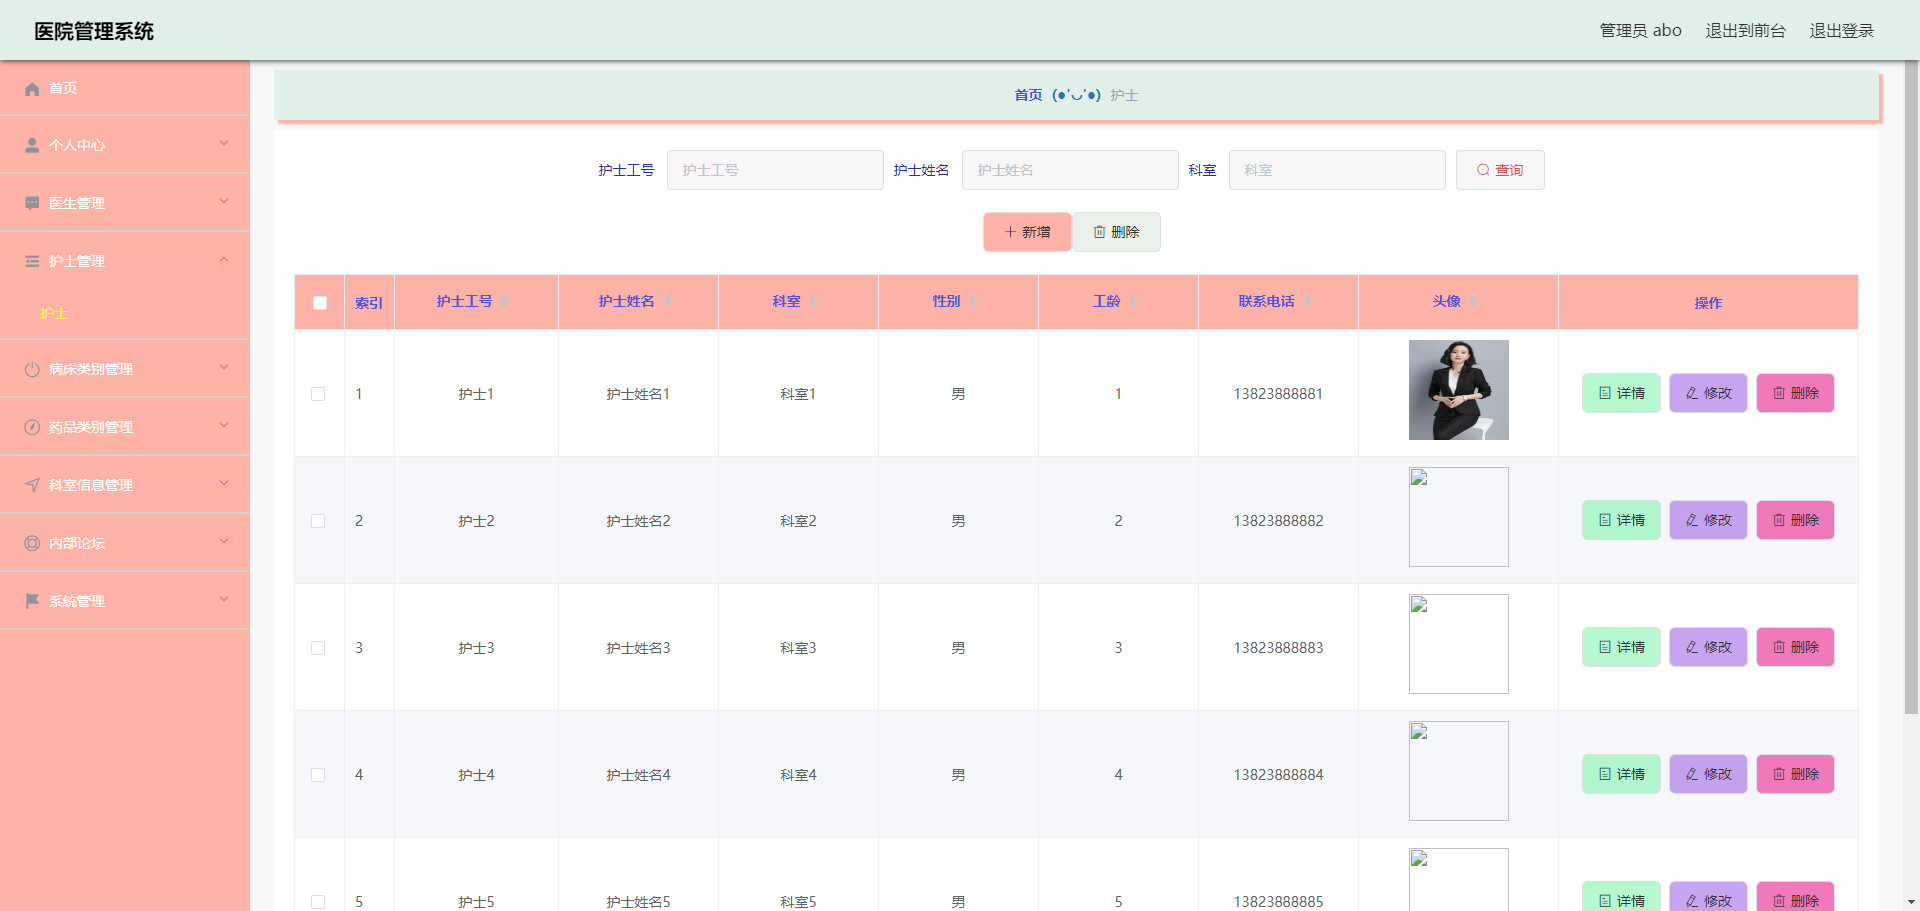Click the 新增 add button
The width and height of the screenshot is (1920, 911).
coord(1027,232)
